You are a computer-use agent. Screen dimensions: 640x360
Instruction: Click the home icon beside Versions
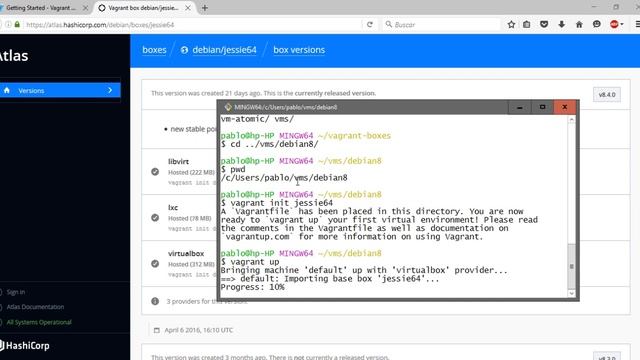click(7, 90)
